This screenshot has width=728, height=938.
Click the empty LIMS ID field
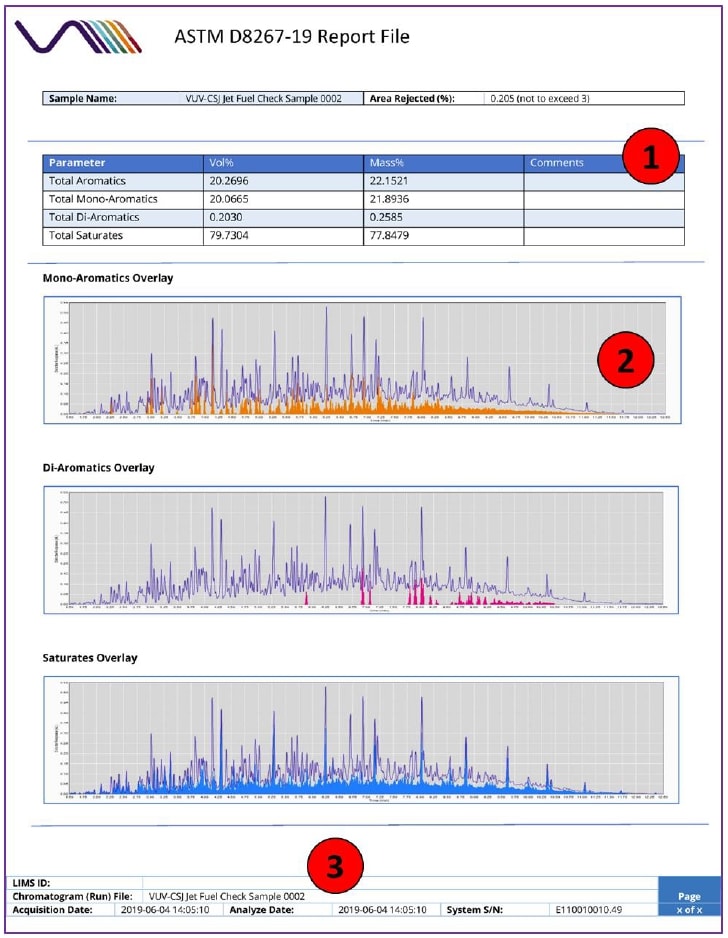400,883
